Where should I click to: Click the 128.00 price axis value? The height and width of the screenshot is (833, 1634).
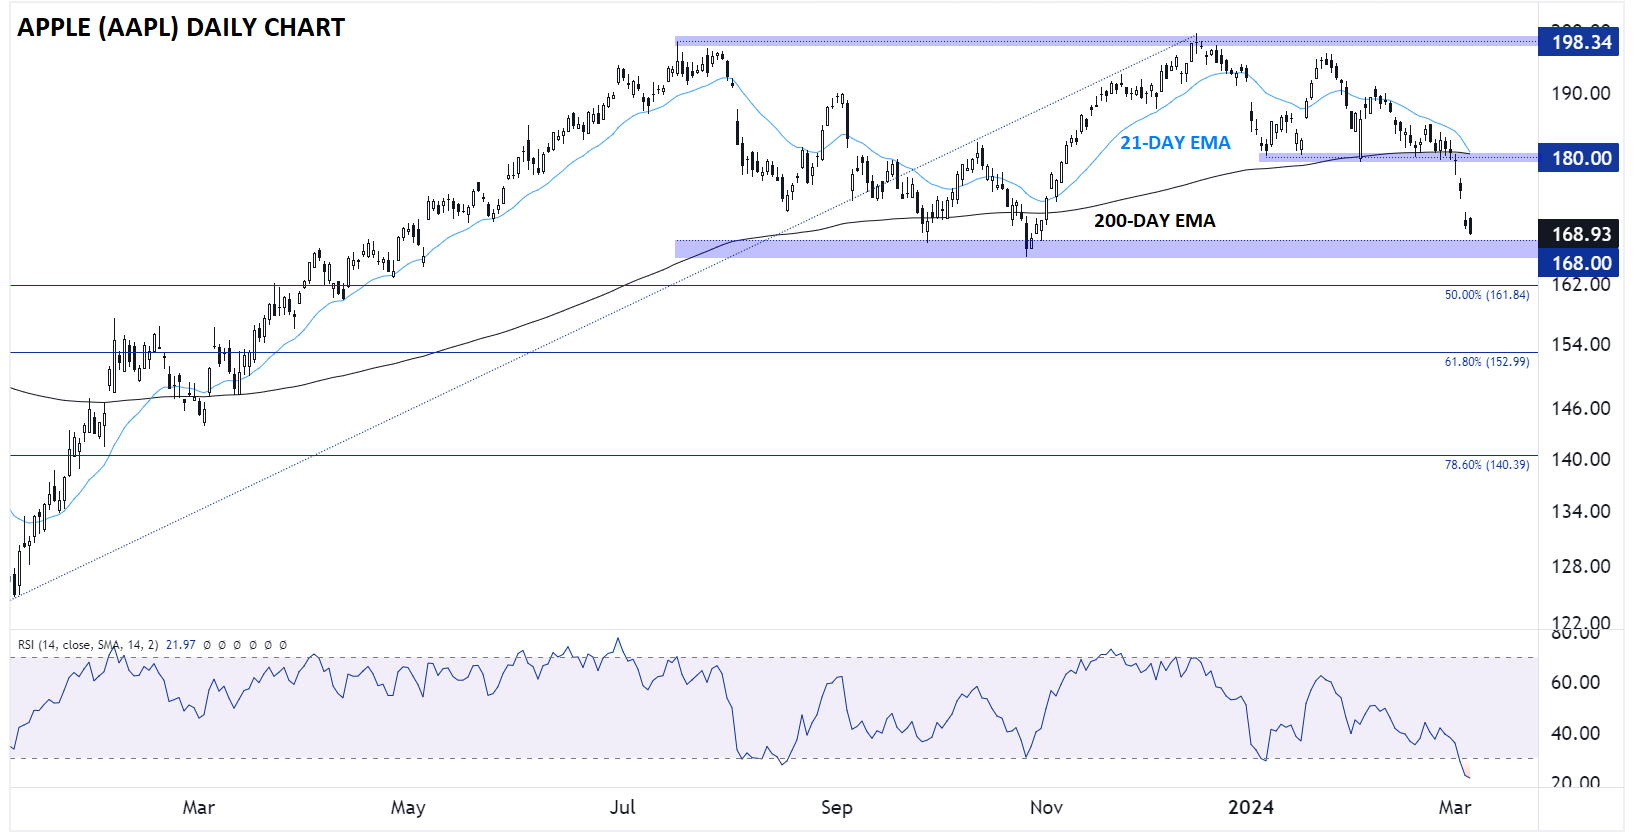click(x=1581, y=566)
